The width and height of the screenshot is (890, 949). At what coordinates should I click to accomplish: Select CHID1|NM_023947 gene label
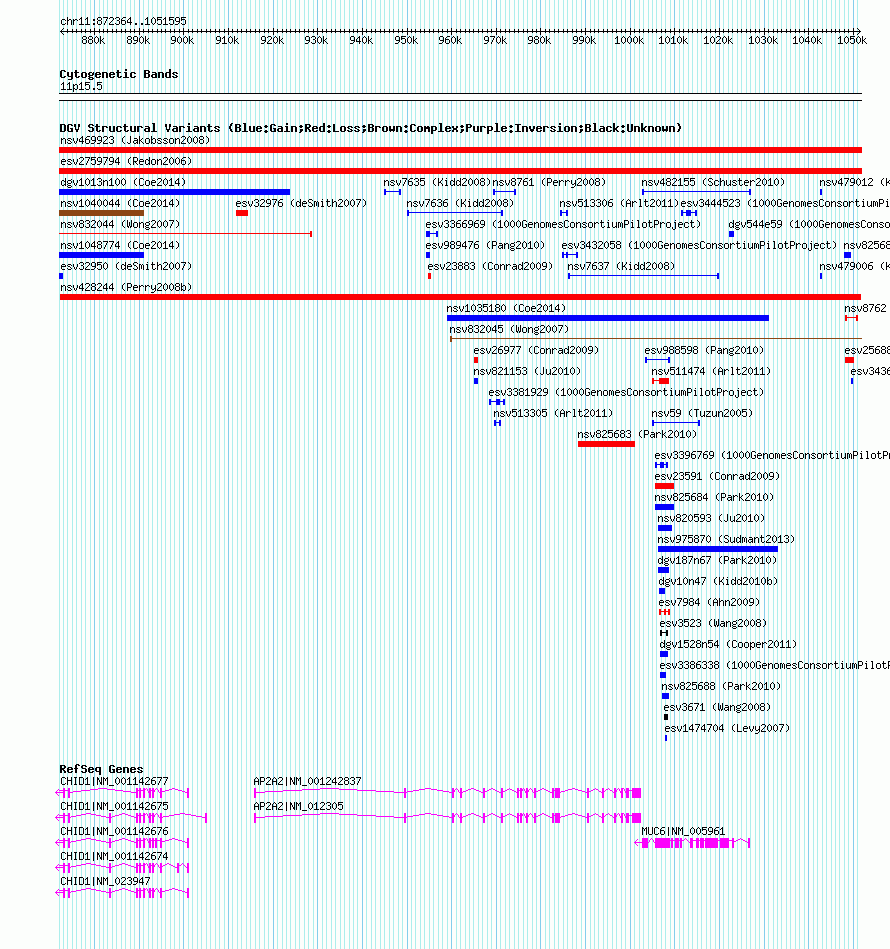105,881
